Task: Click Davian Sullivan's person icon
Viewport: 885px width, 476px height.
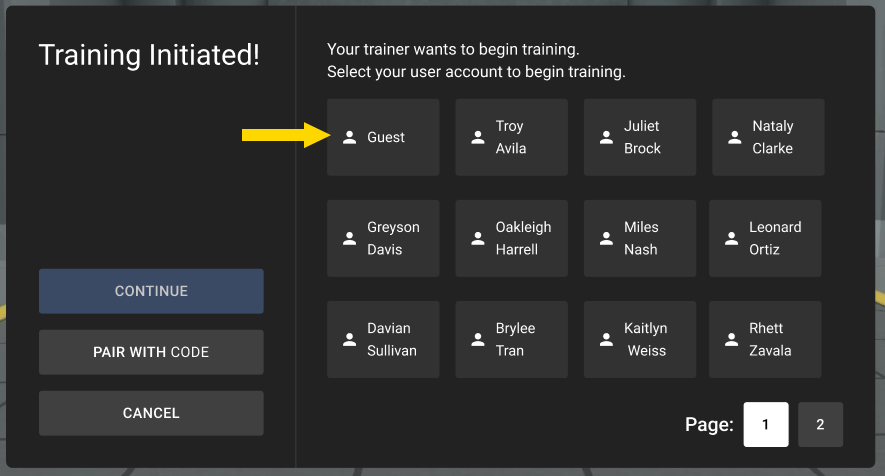Action: [x=349, y=339]
